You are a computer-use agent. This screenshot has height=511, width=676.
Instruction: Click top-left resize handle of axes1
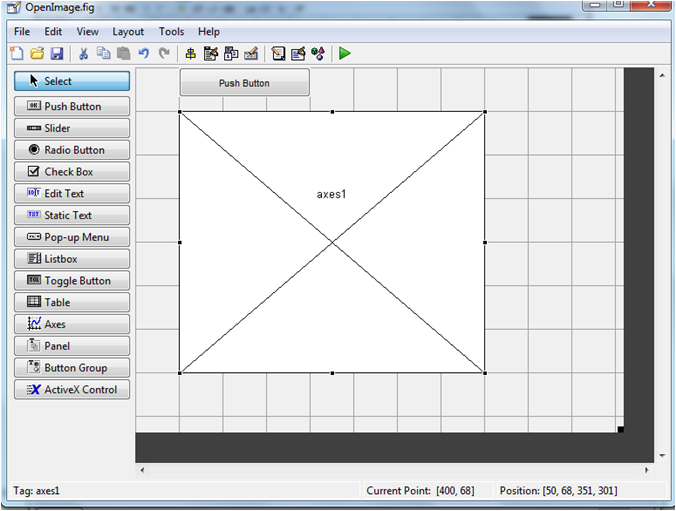pyautogui.click(x=180, y=112)
